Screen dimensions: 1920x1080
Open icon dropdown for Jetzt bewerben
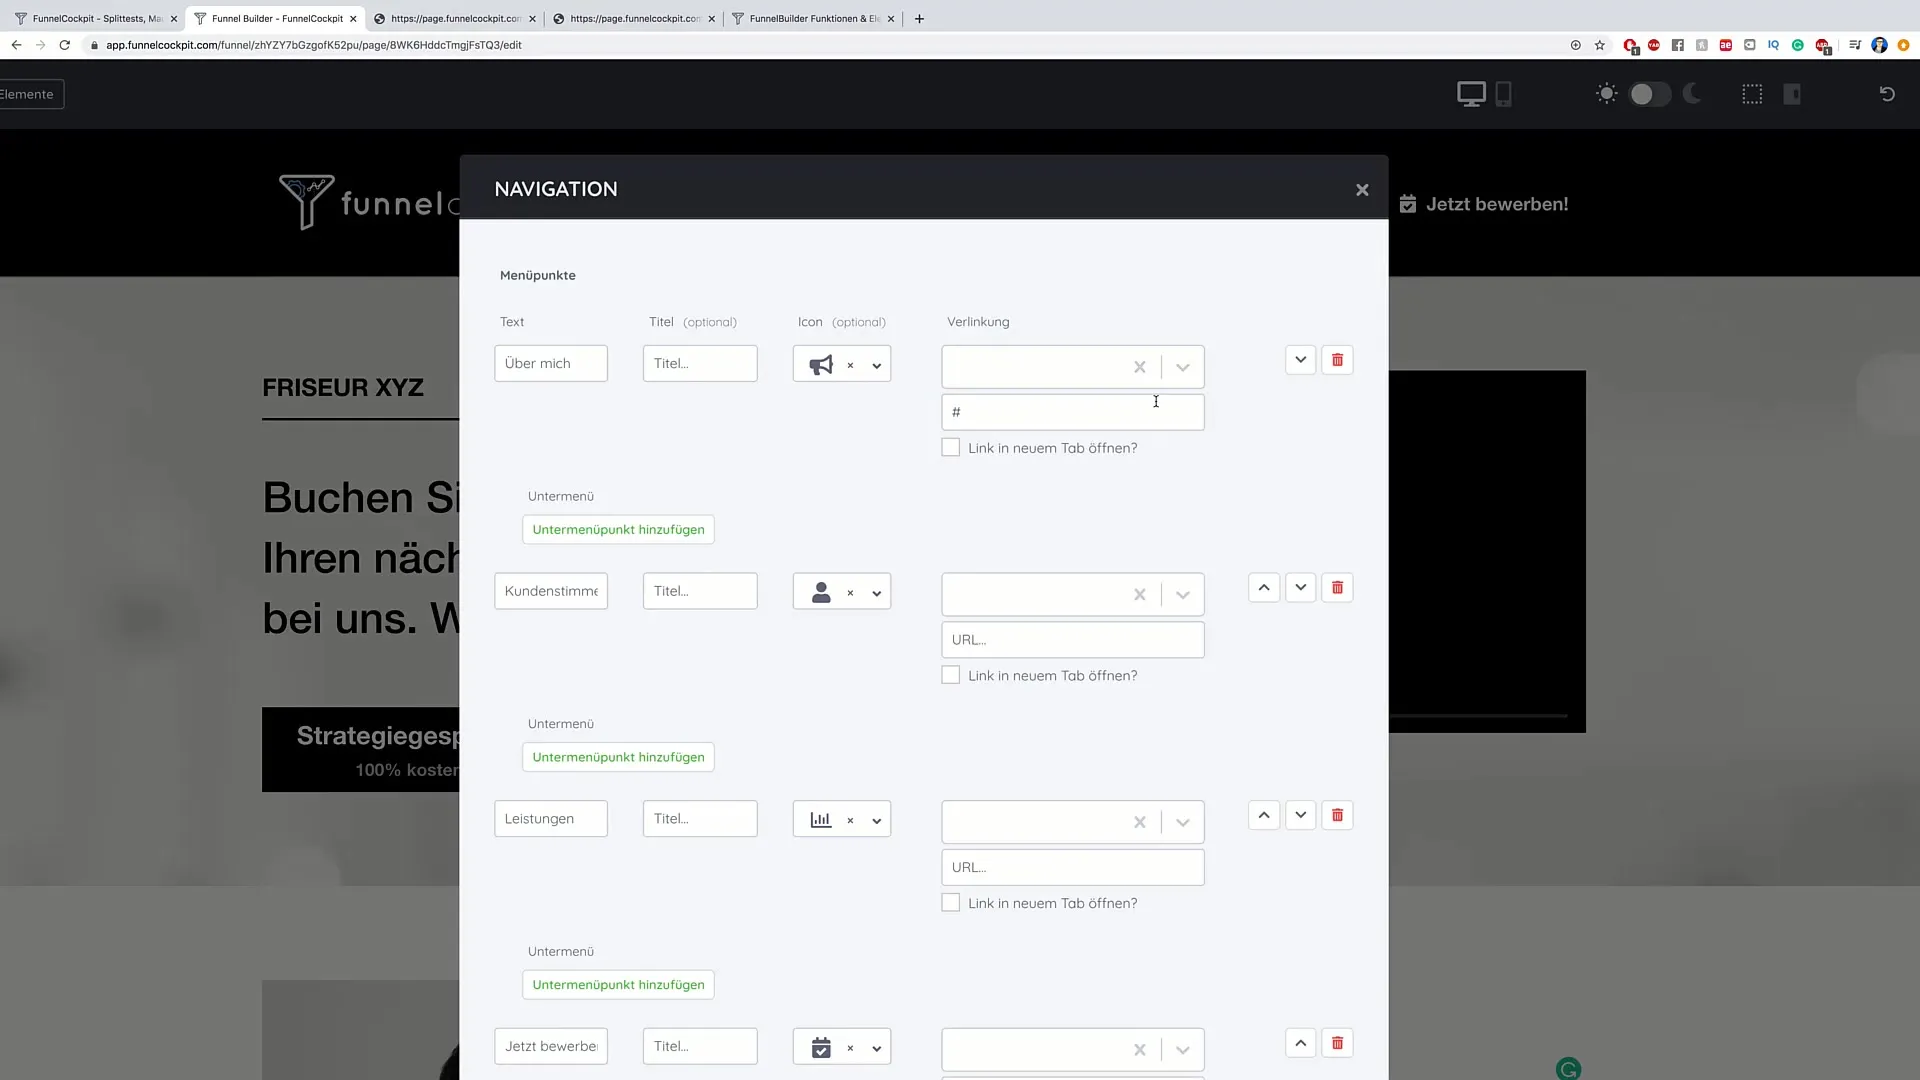(877, 1048)
